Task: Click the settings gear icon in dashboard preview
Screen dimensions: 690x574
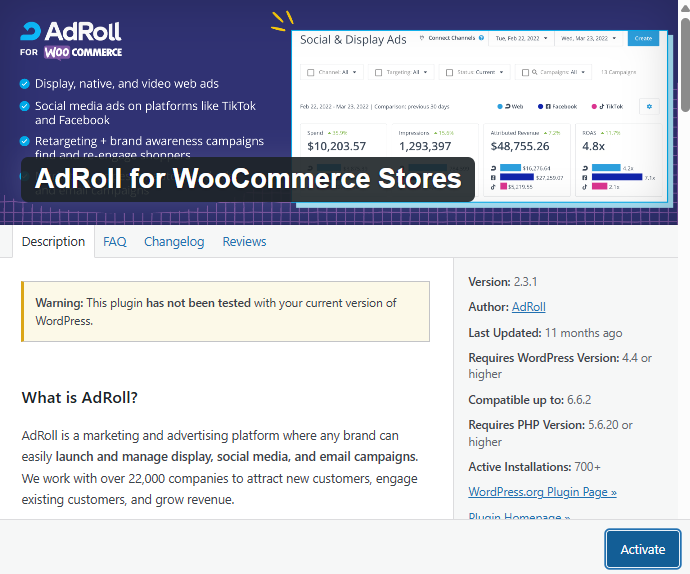Action: tap(649, 106)
